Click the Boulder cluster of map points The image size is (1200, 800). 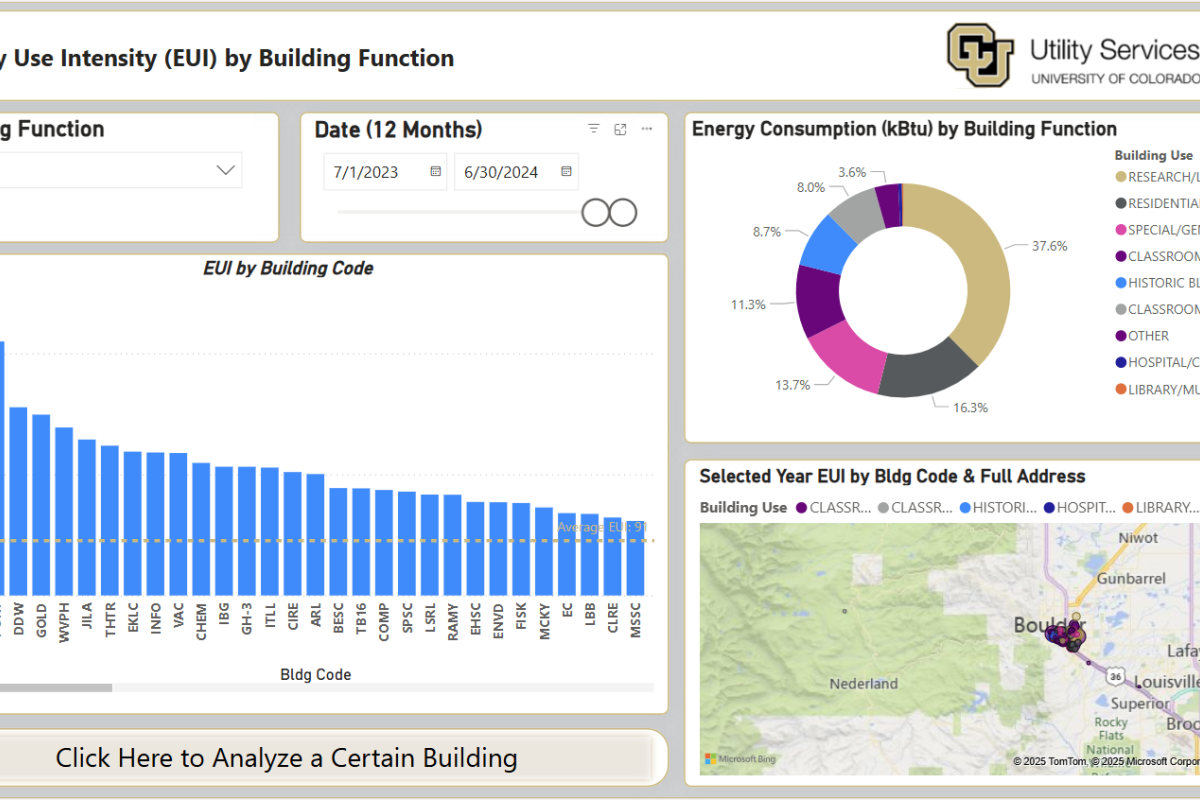(1064, 634)
